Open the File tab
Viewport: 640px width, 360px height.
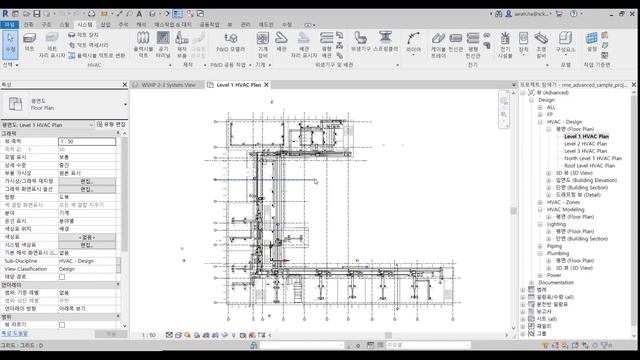point(9,24)
